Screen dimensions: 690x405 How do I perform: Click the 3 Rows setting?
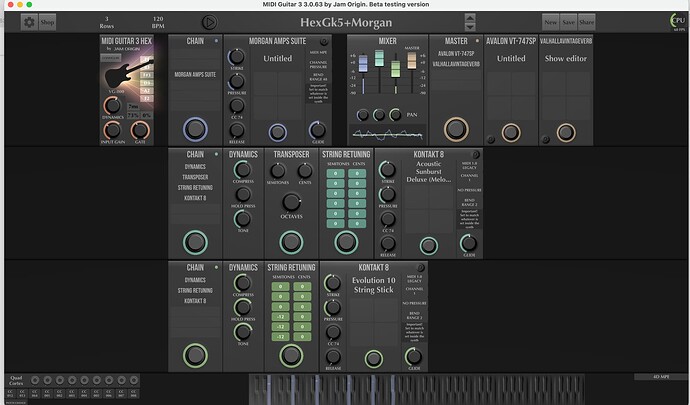click(x=106, y=22)
